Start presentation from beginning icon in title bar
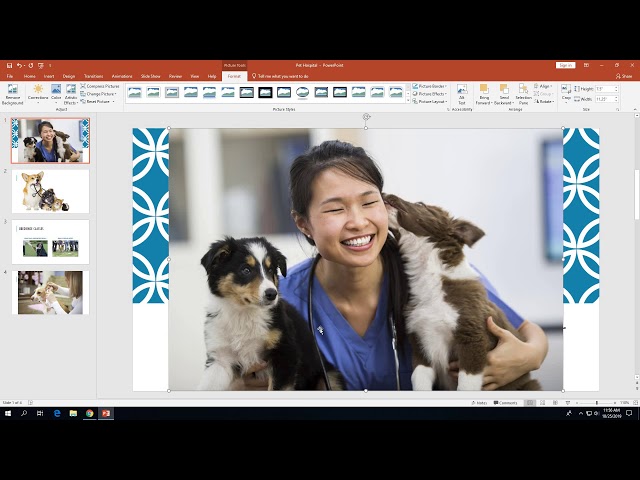Screen dimensions: 640x480 click(41, 65)
